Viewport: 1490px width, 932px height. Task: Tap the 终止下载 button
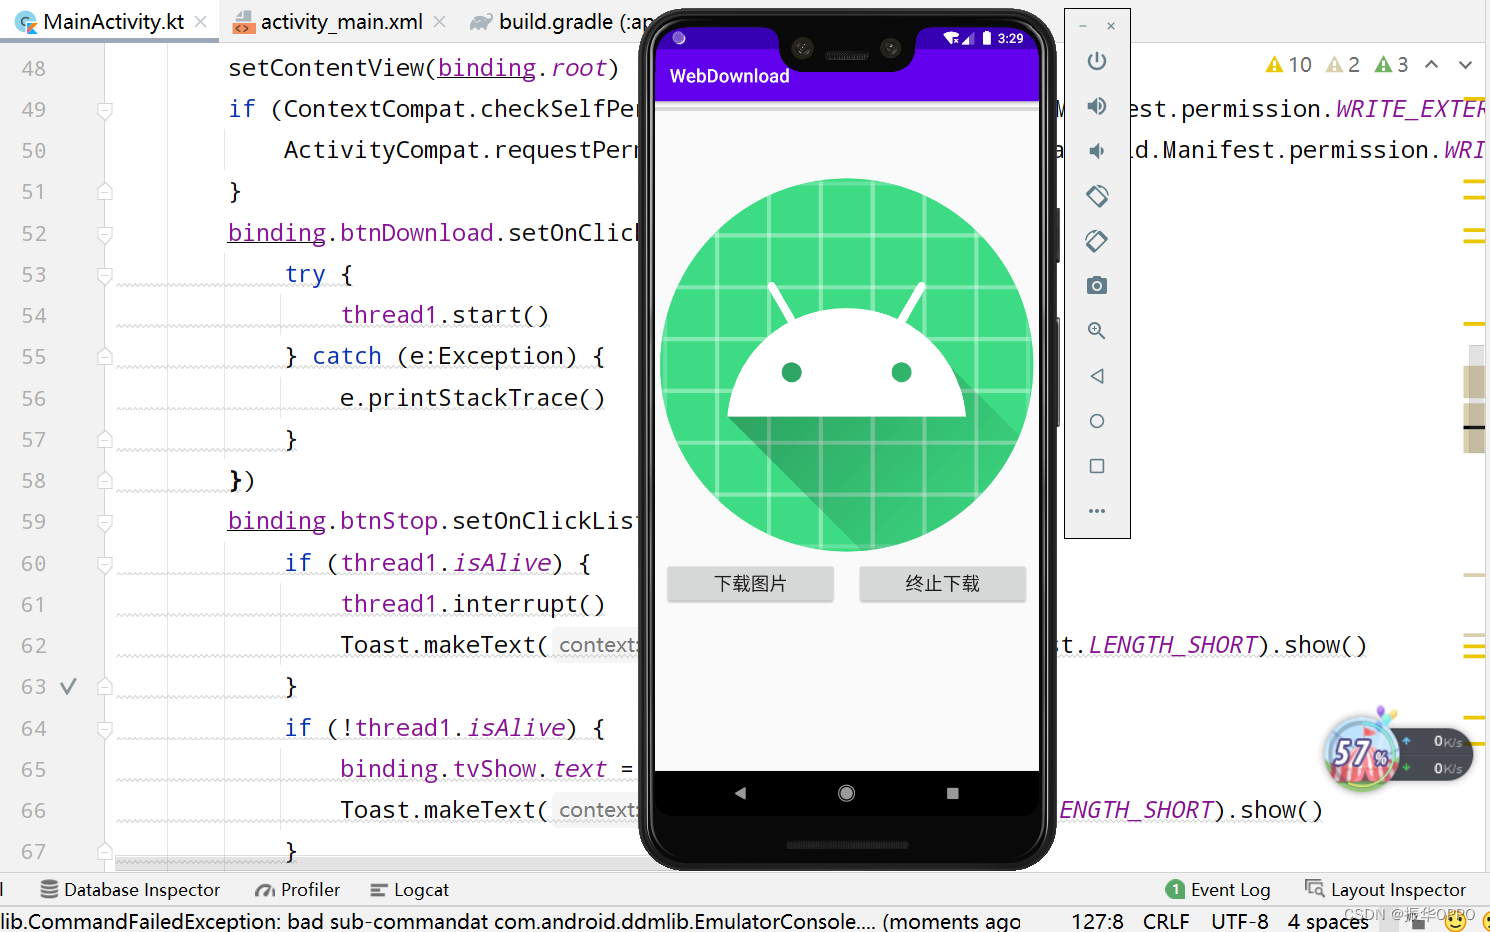coord(942,584)
